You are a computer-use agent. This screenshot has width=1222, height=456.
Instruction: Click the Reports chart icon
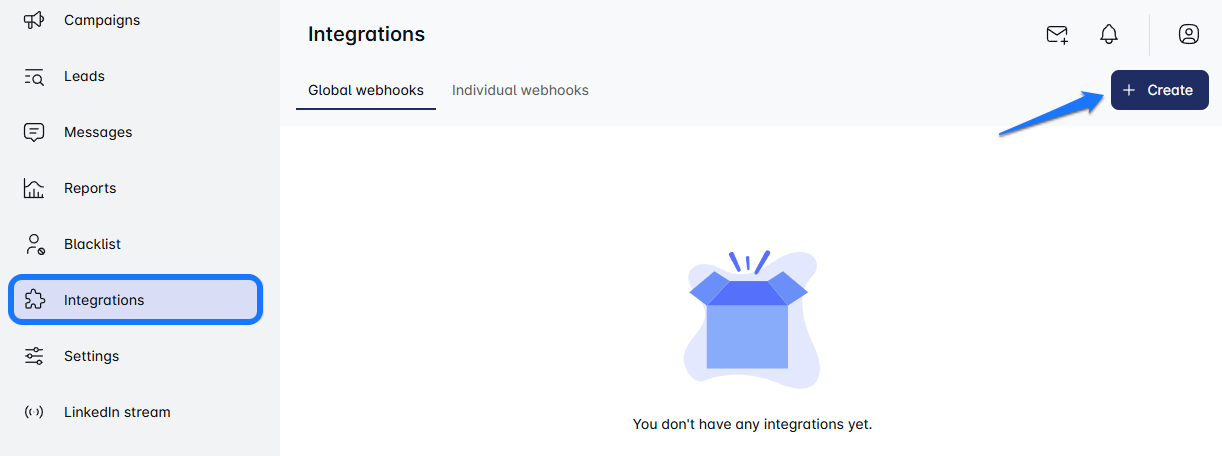(34, 188)
